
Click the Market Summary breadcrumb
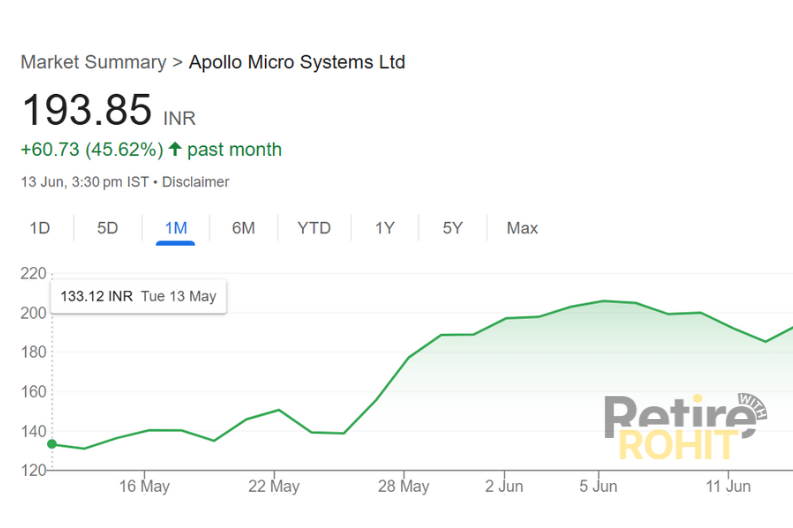coord(93,62)
